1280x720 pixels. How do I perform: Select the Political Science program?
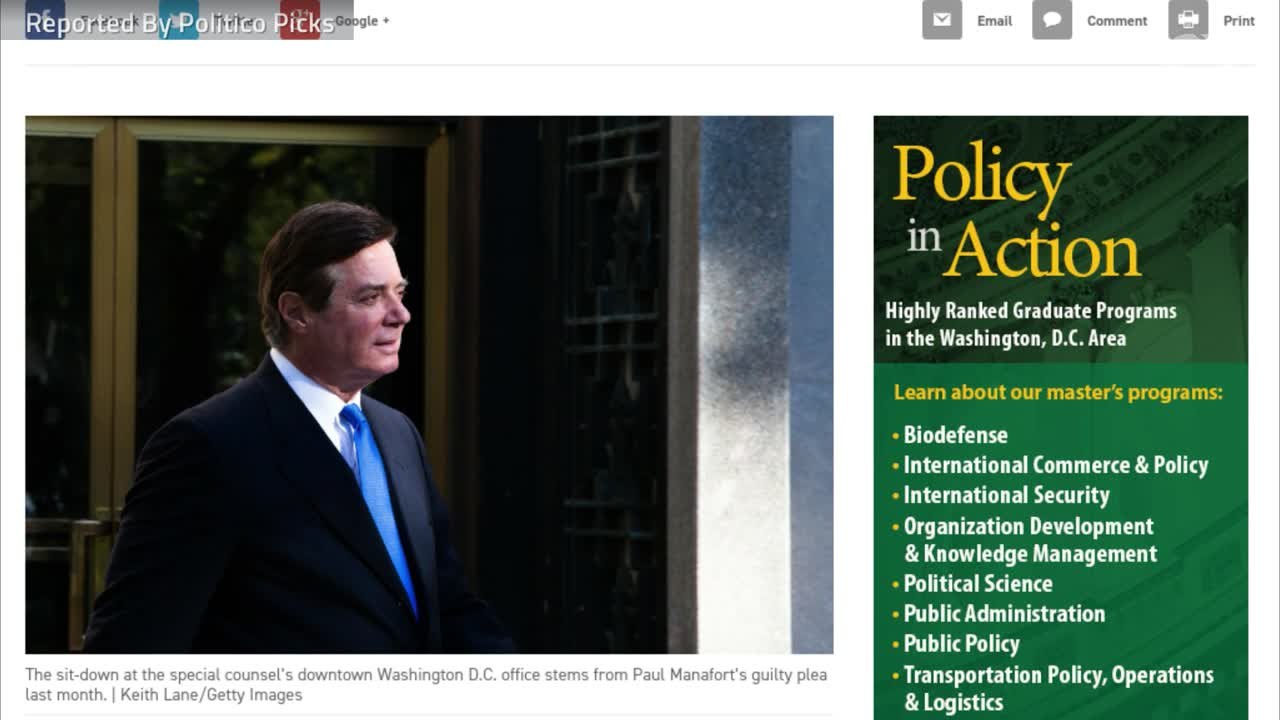click(978, 584)
